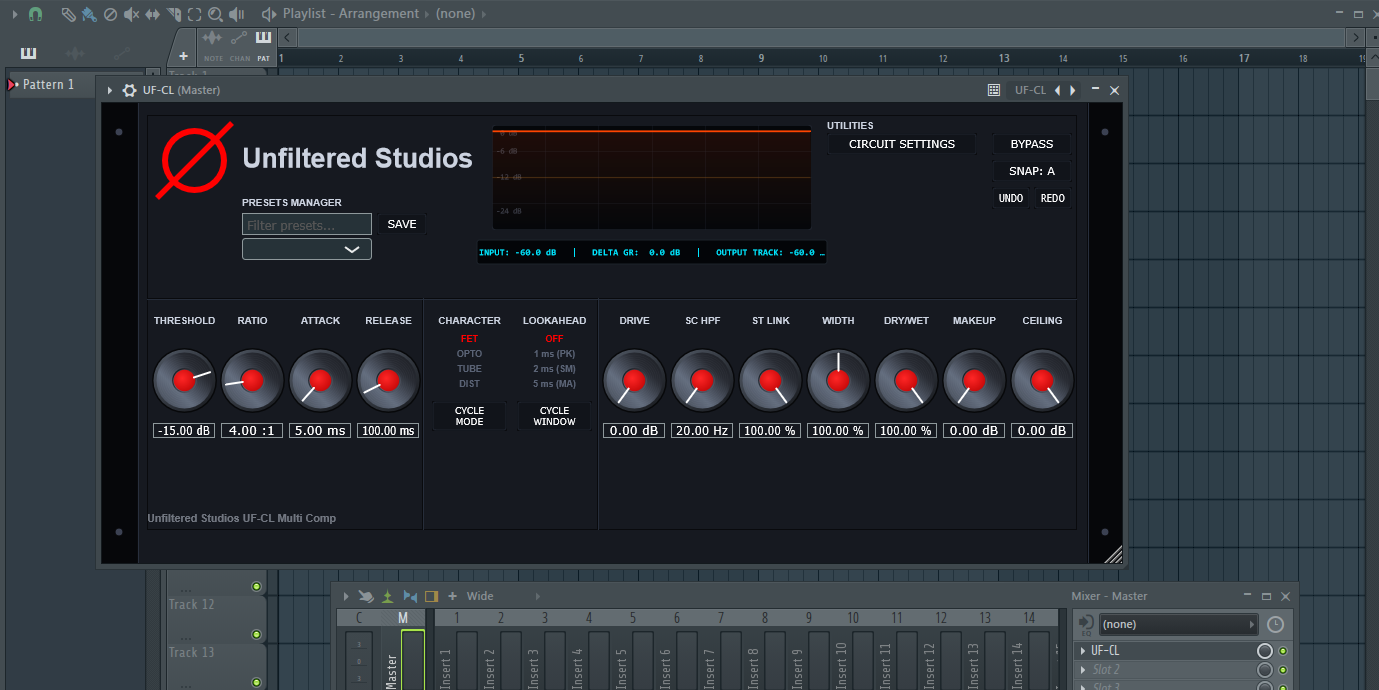
Task: Click CYCLE WINDOW button
Action: click(x=555, y=416)
